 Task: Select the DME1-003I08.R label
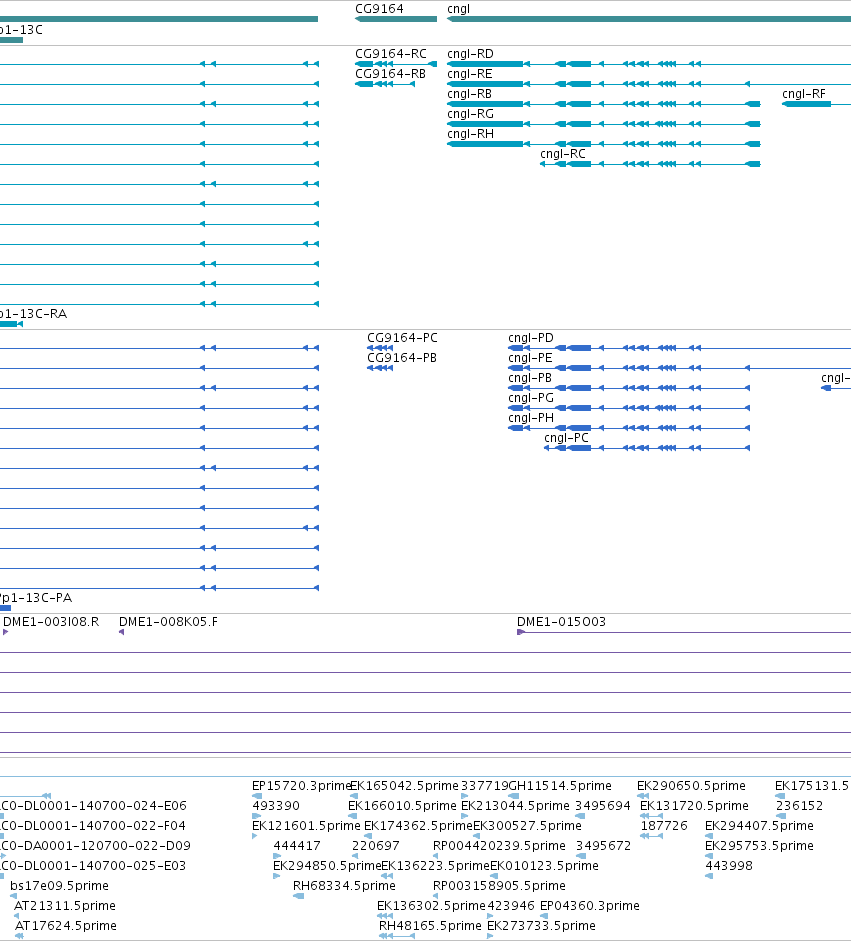pos(52,621)
